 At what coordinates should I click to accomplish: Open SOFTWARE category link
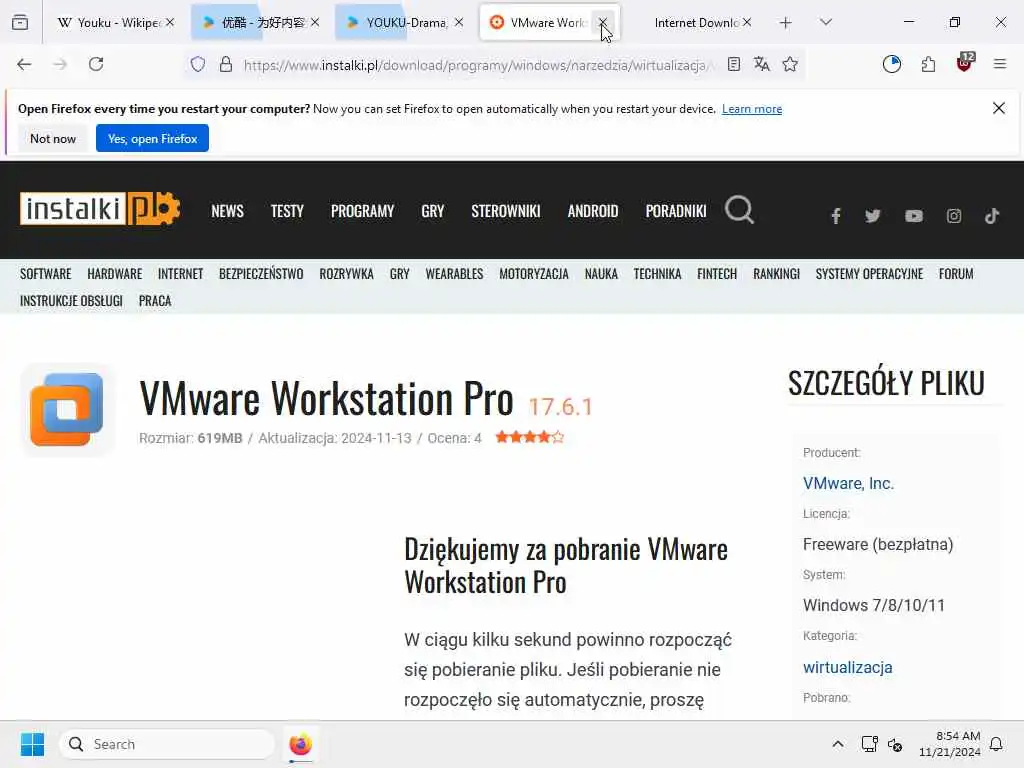(x=46, y=274)
